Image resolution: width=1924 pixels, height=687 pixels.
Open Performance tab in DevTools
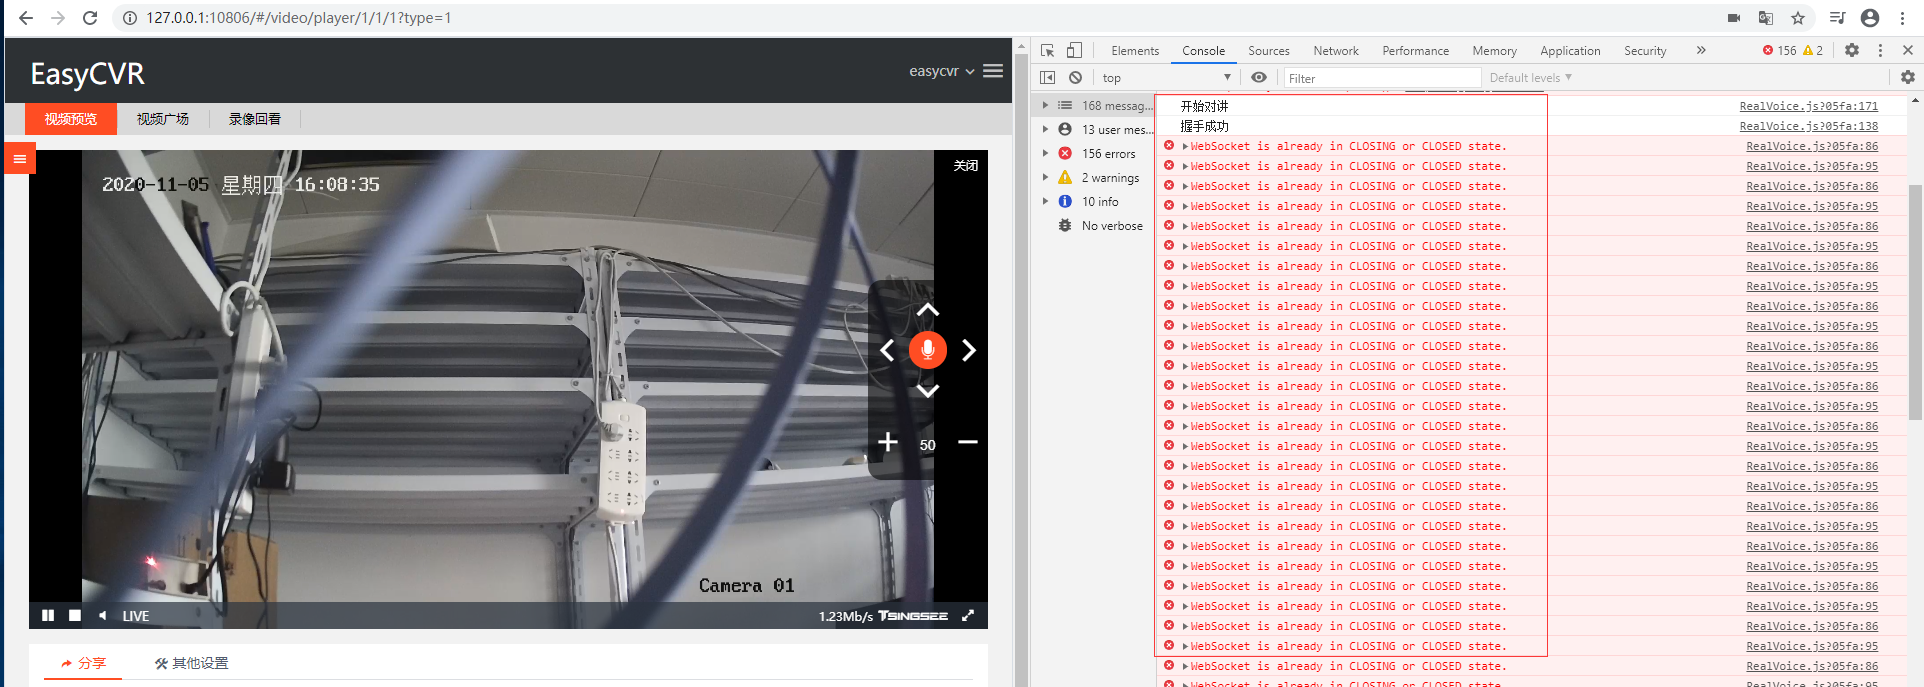pyautogui.click(x=1415, y=50)
